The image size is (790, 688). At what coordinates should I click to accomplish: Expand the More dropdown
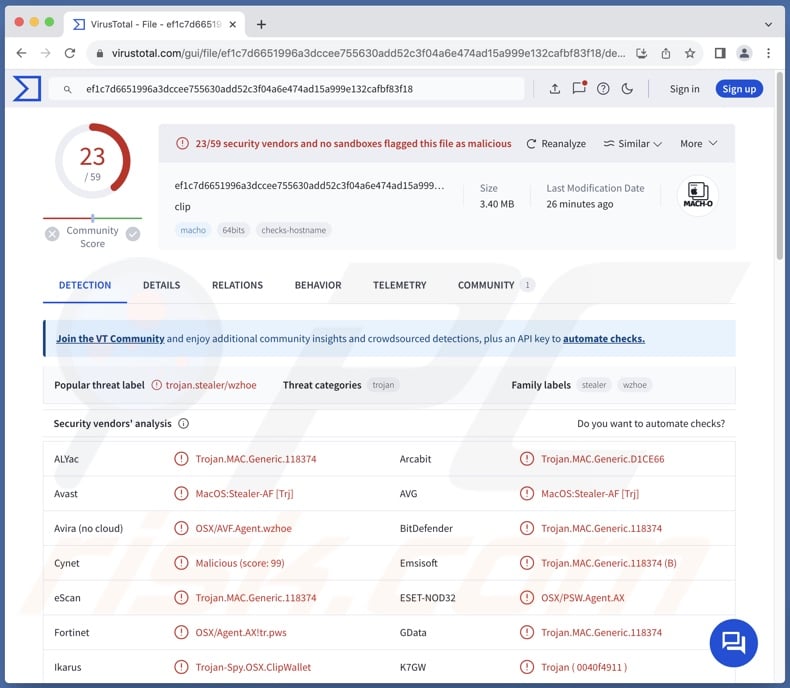click(699, 144)
